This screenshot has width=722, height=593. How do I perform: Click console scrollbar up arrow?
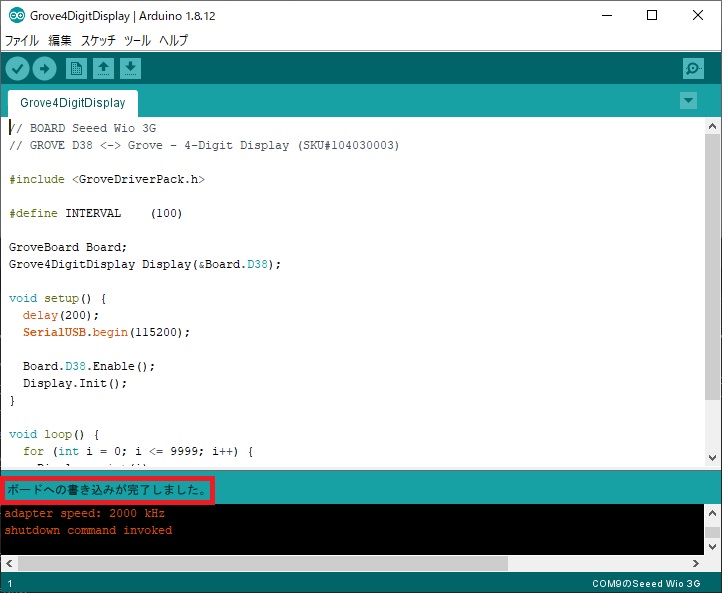coord(712,513)
